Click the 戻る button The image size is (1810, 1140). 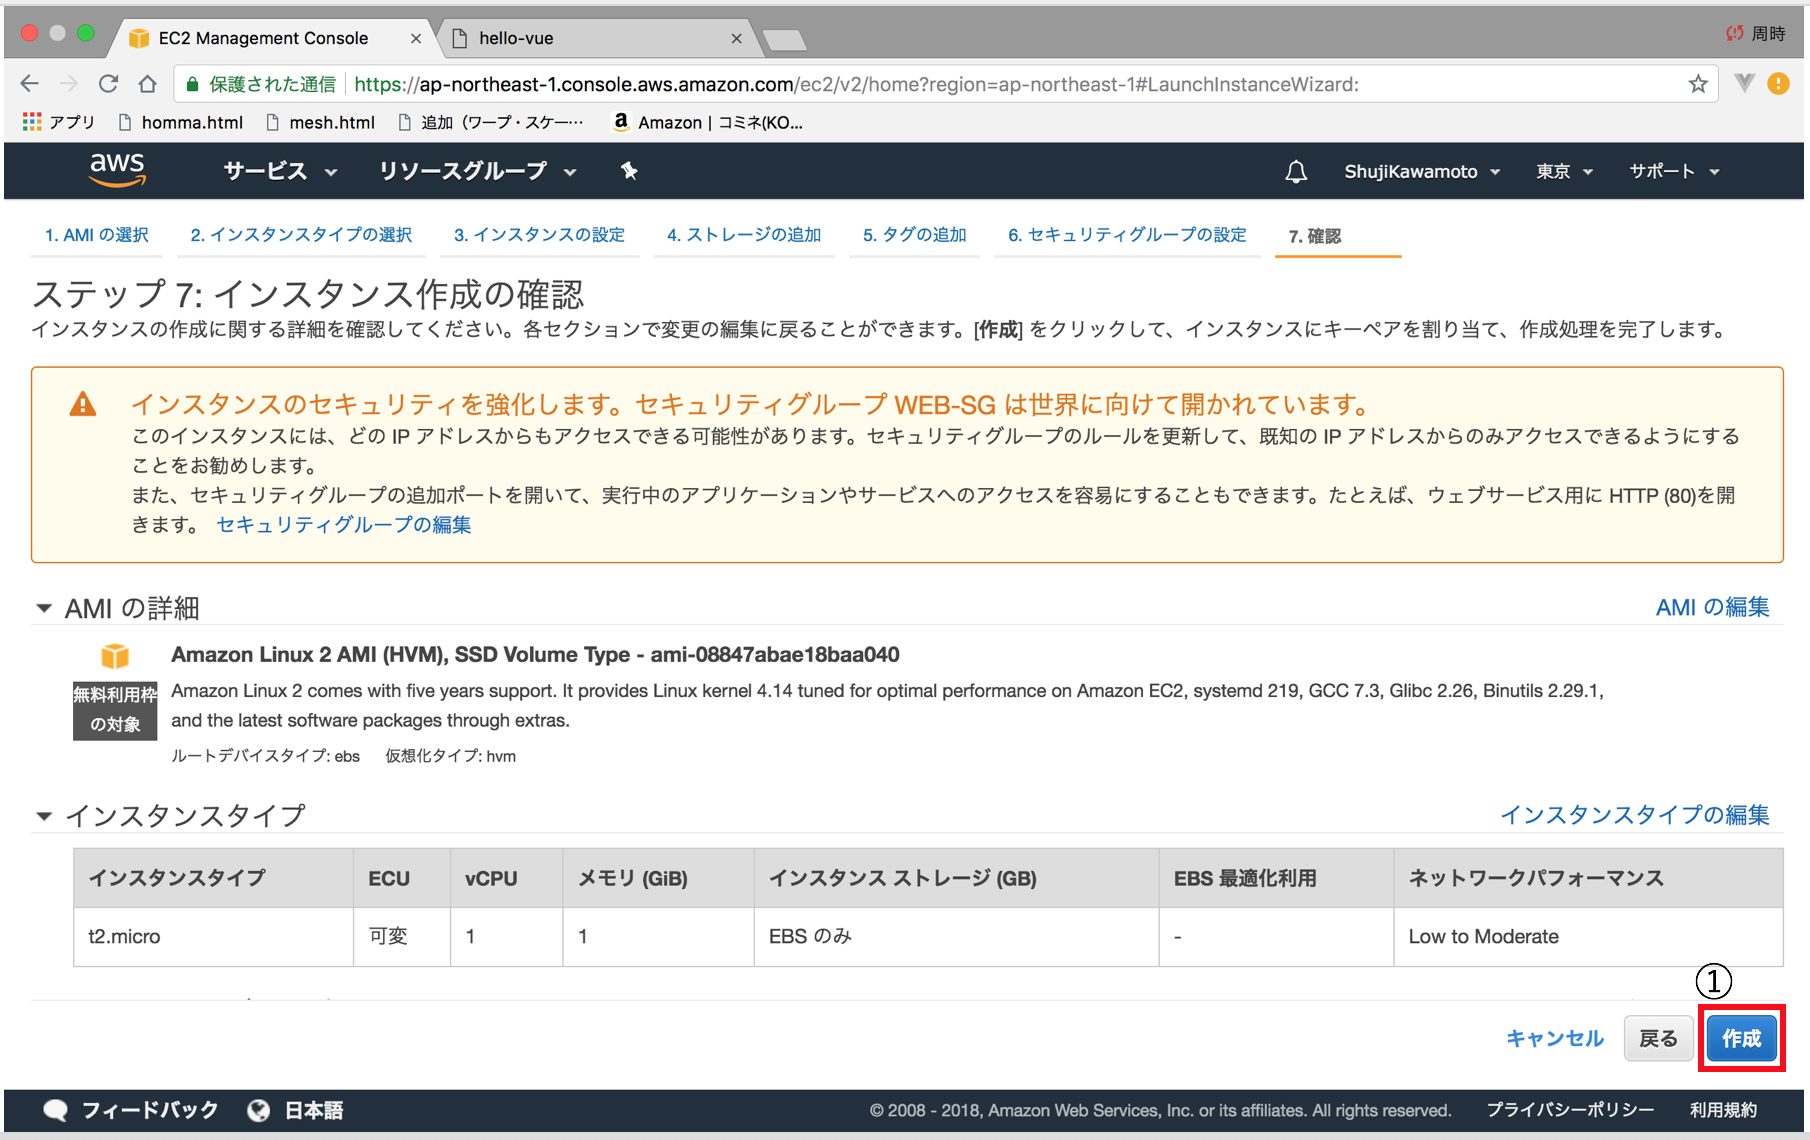click(1658, 1039)
